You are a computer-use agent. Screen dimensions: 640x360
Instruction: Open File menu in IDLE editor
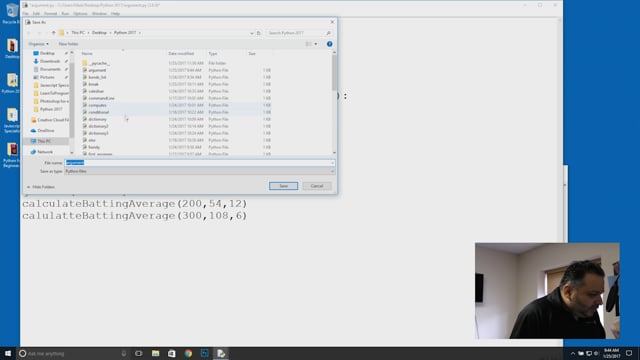26,13
